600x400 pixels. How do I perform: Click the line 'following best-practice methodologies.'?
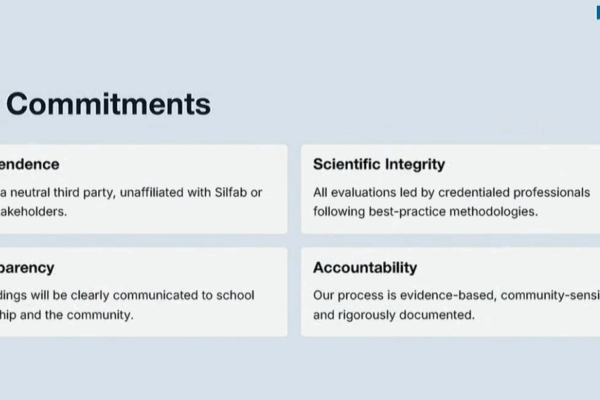coord(426,211)
